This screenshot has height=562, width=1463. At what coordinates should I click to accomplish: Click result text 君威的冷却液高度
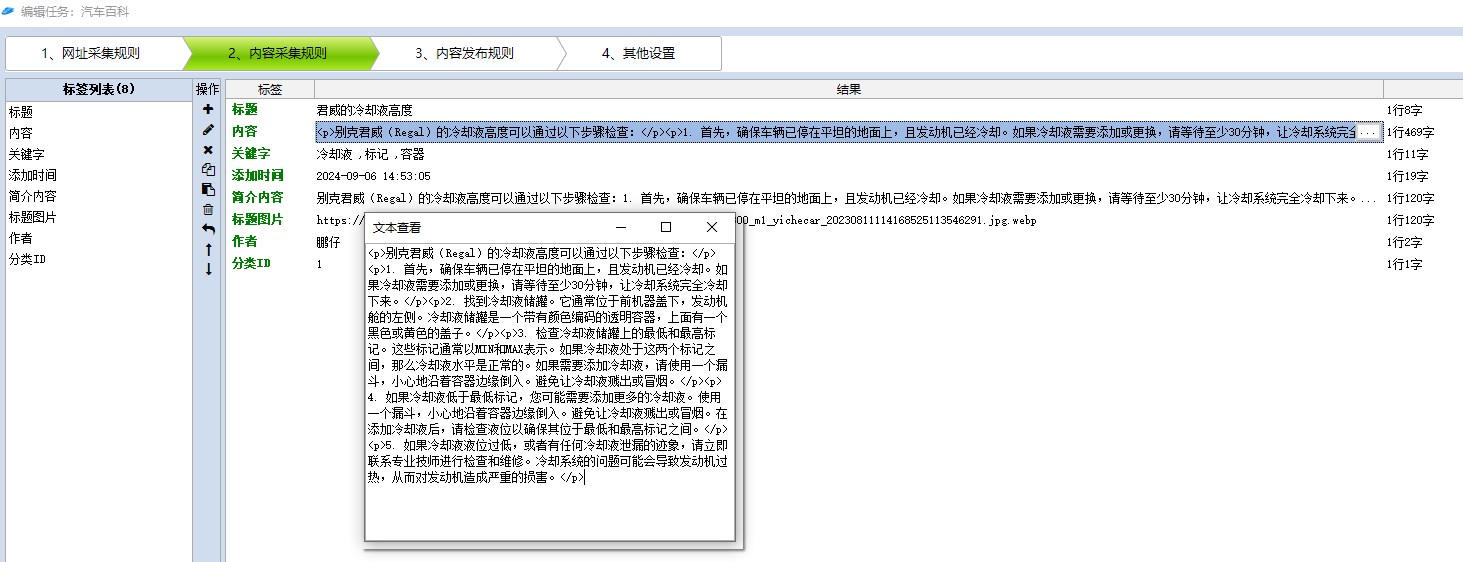[x=364, y=110]
